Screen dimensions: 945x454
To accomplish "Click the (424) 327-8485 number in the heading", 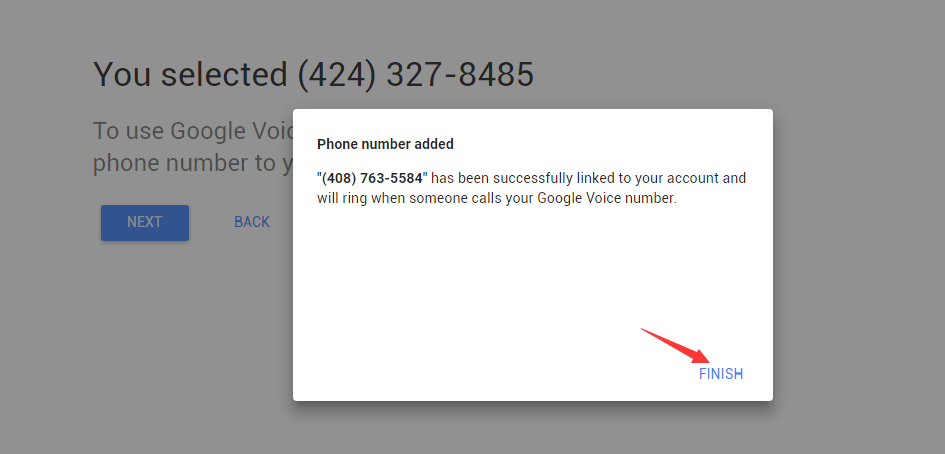I will click(x=416, y=75).
